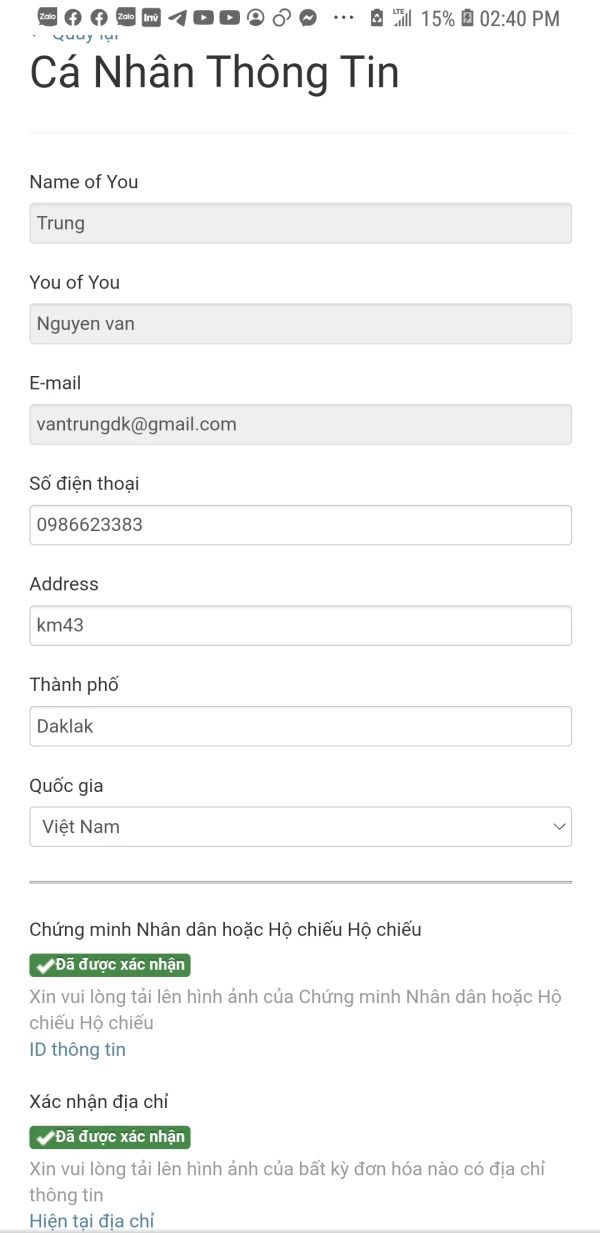Image resolution: width=600 pixels, height=1233 pixels.
Task: Tap the battery status icon
Action: tap(467, 18)
